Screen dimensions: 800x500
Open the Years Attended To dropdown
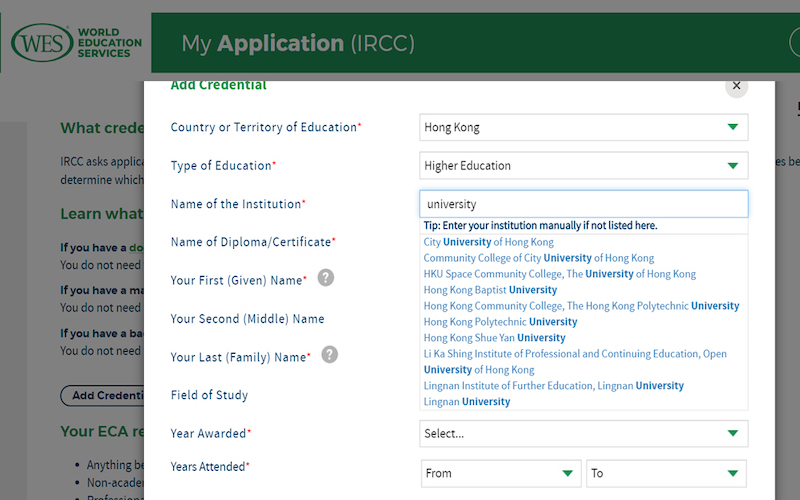pyautogui.click(x=666, y=473)
